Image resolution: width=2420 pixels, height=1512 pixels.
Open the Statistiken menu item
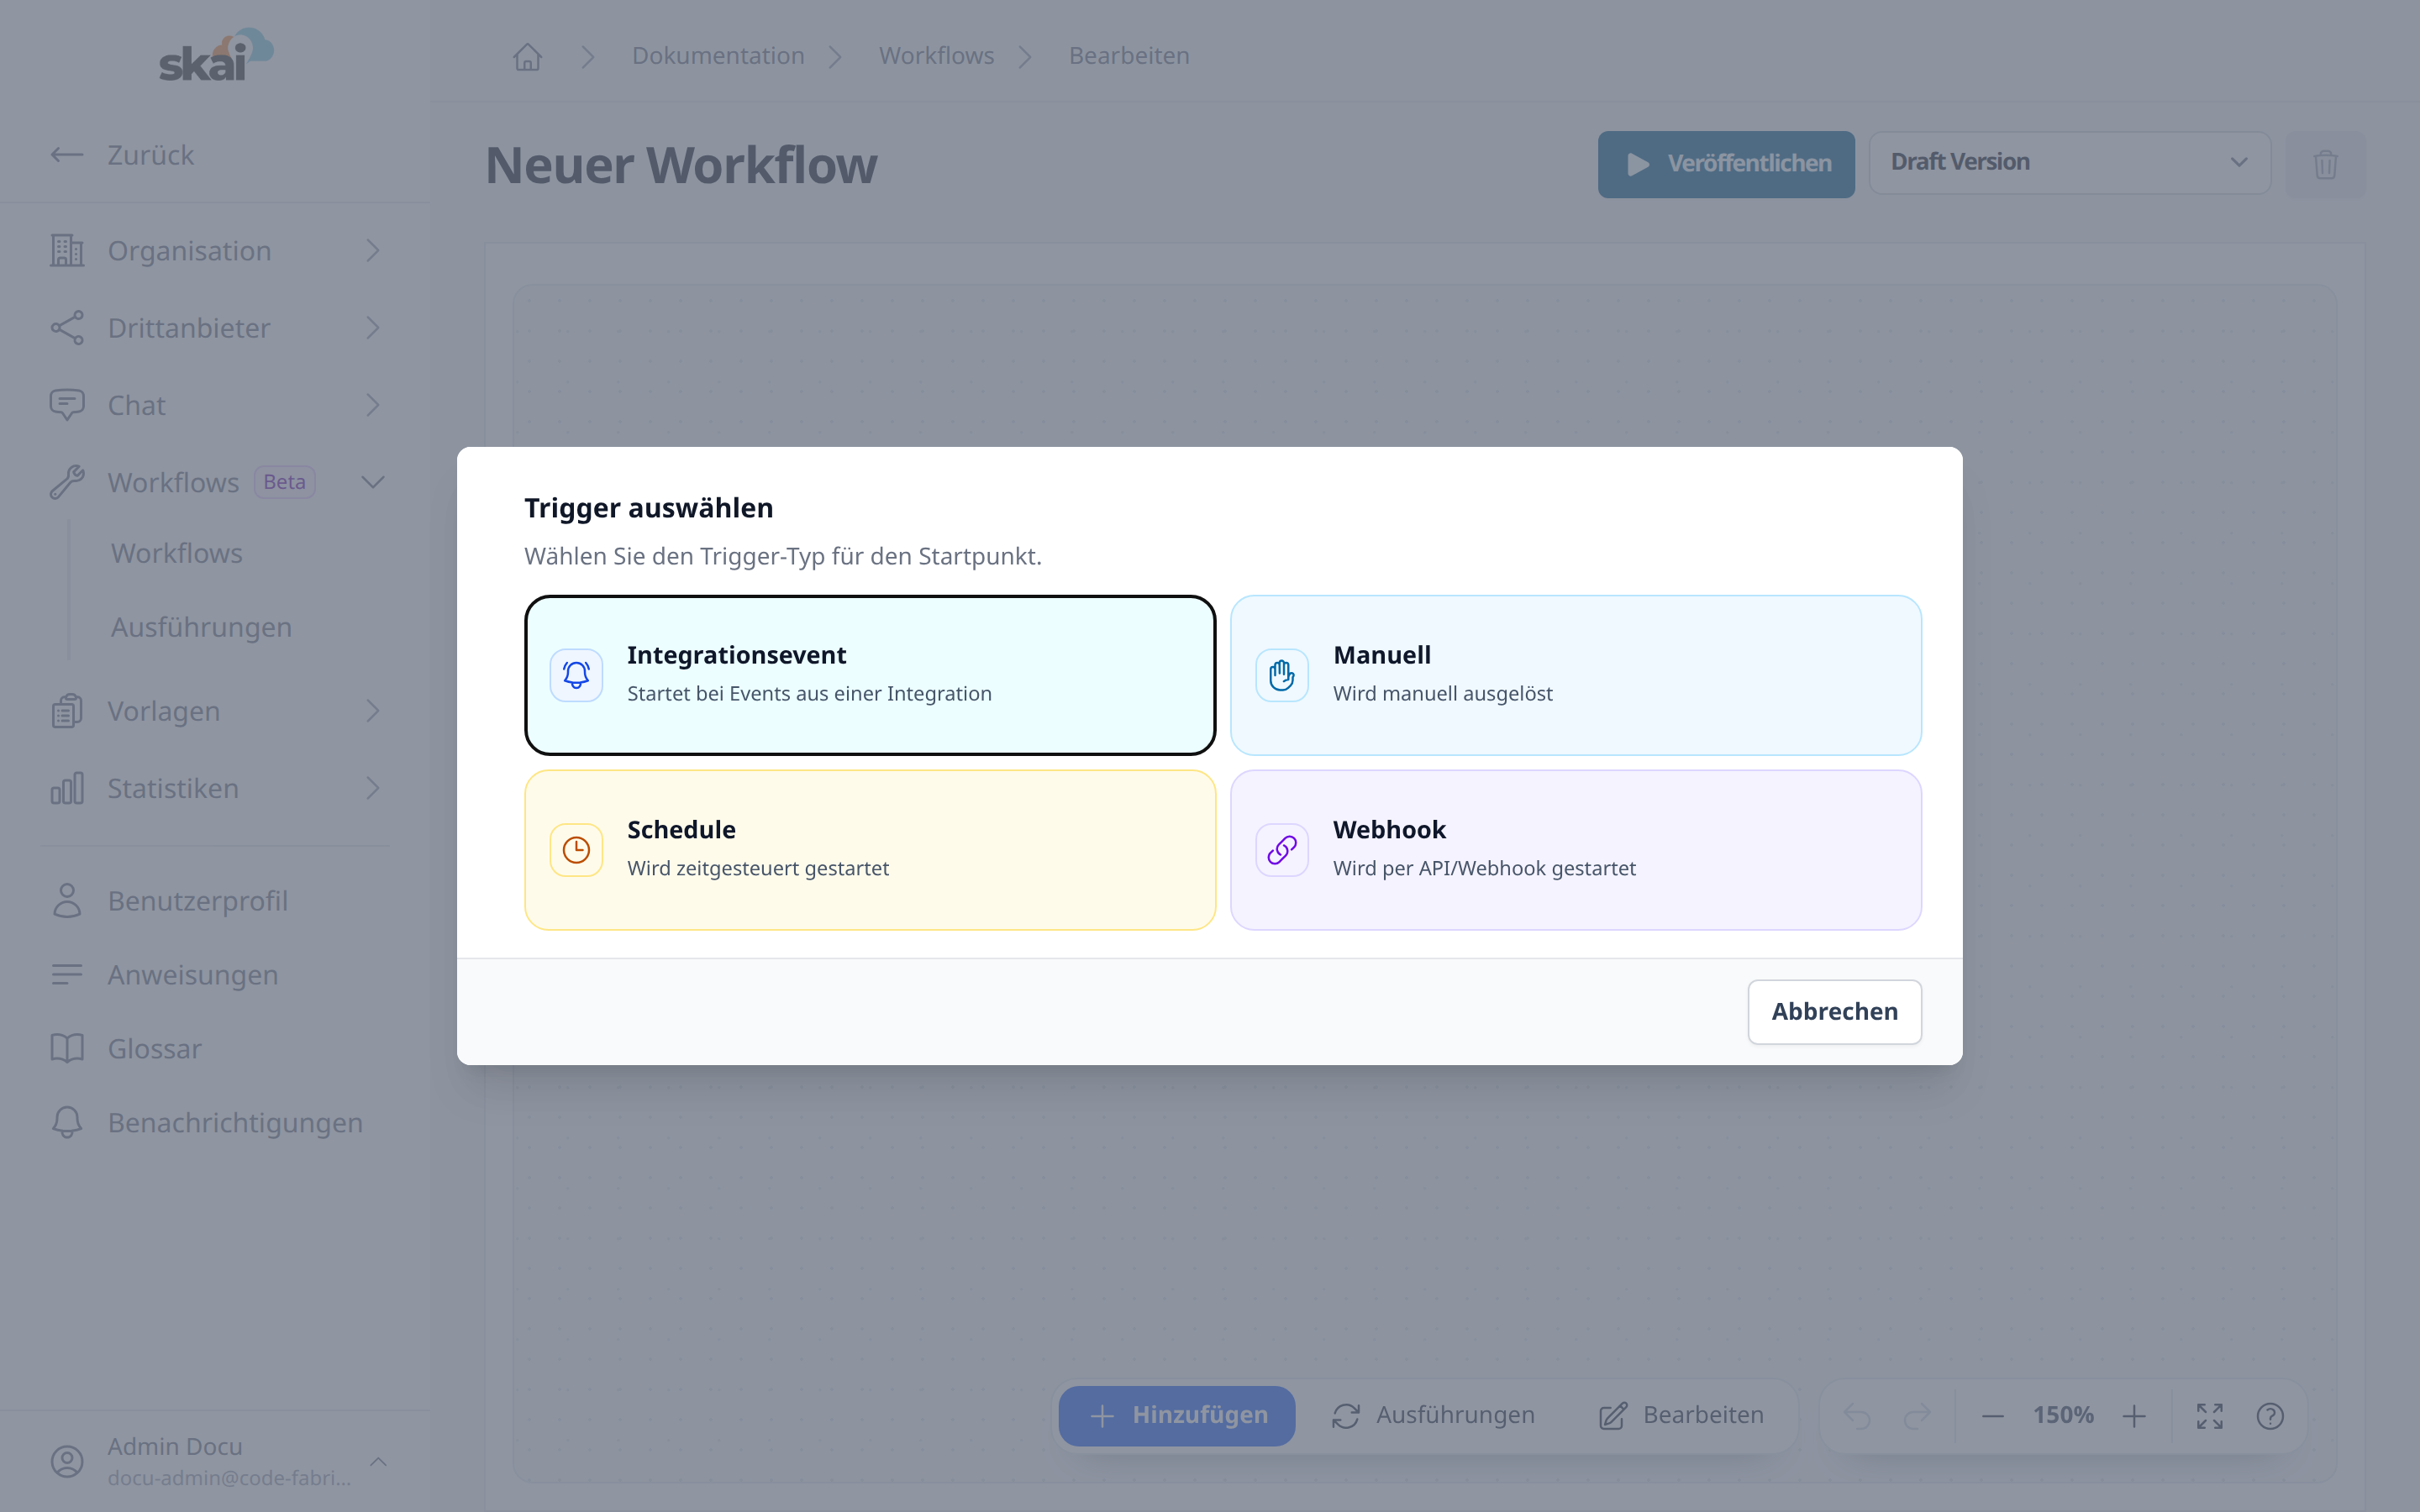[215, 788]
